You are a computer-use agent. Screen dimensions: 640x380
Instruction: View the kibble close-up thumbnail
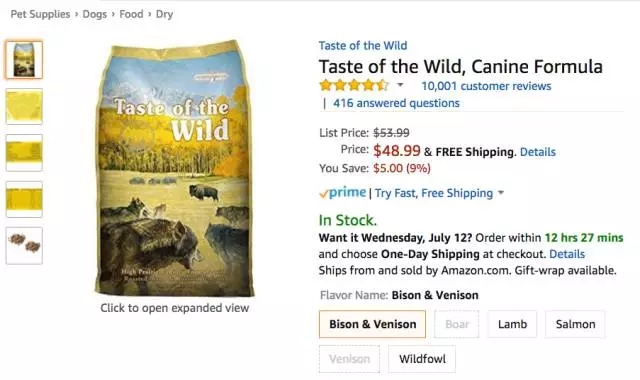point(24,246)
